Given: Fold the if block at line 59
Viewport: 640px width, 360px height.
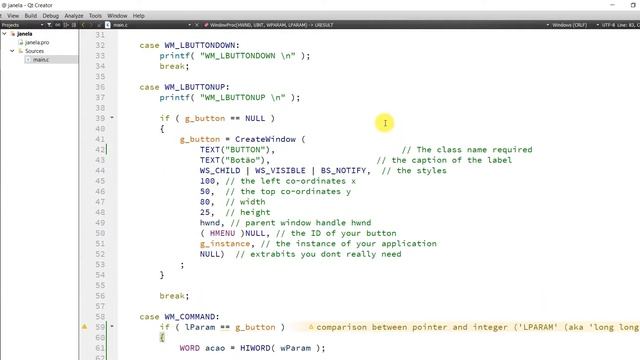Looking at the screenshot, I should click(112, 327).
